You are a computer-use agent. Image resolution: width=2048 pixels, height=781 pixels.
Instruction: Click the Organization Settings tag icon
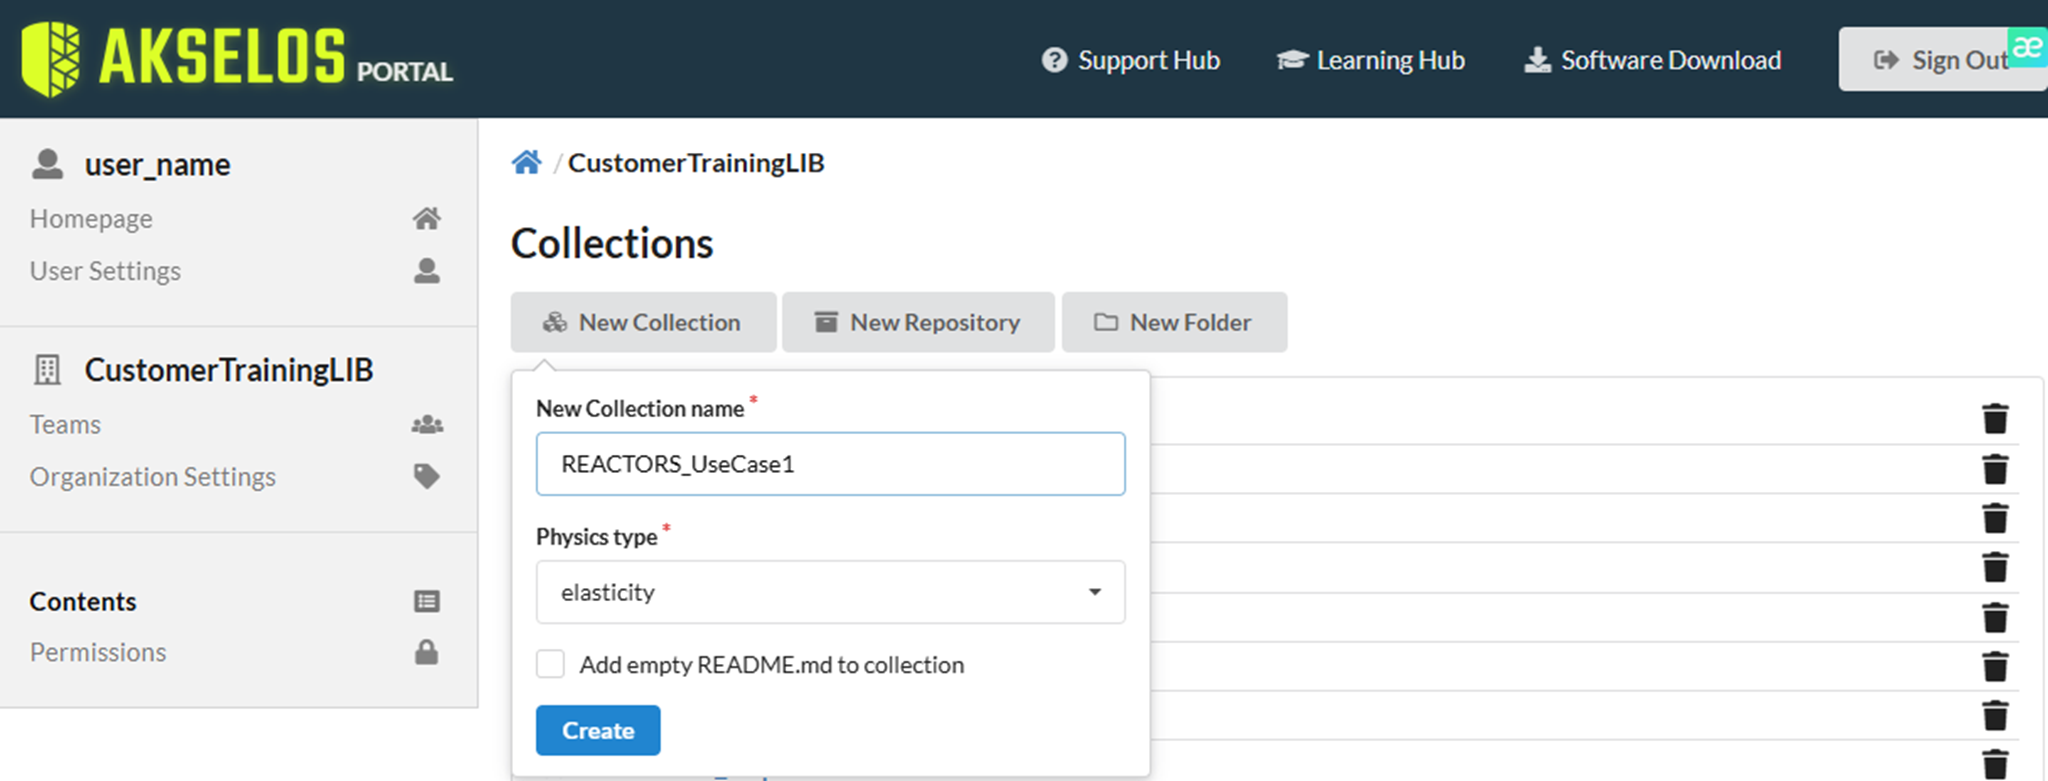pos(427,476)
